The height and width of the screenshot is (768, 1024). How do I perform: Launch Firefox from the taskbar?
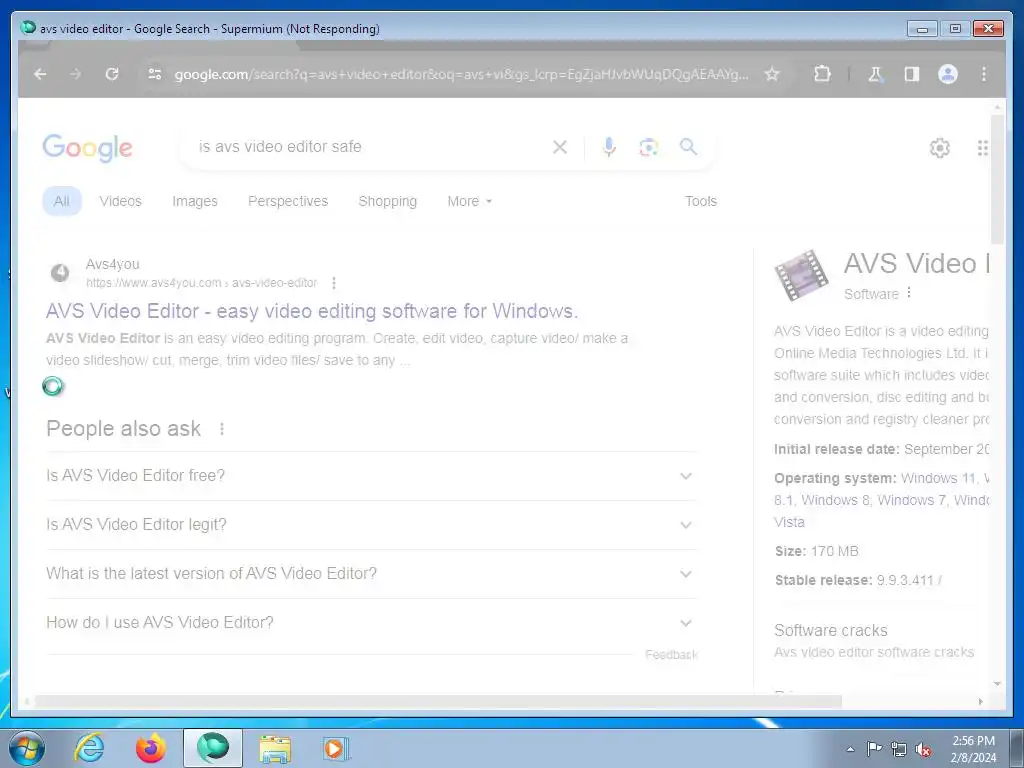150,748
